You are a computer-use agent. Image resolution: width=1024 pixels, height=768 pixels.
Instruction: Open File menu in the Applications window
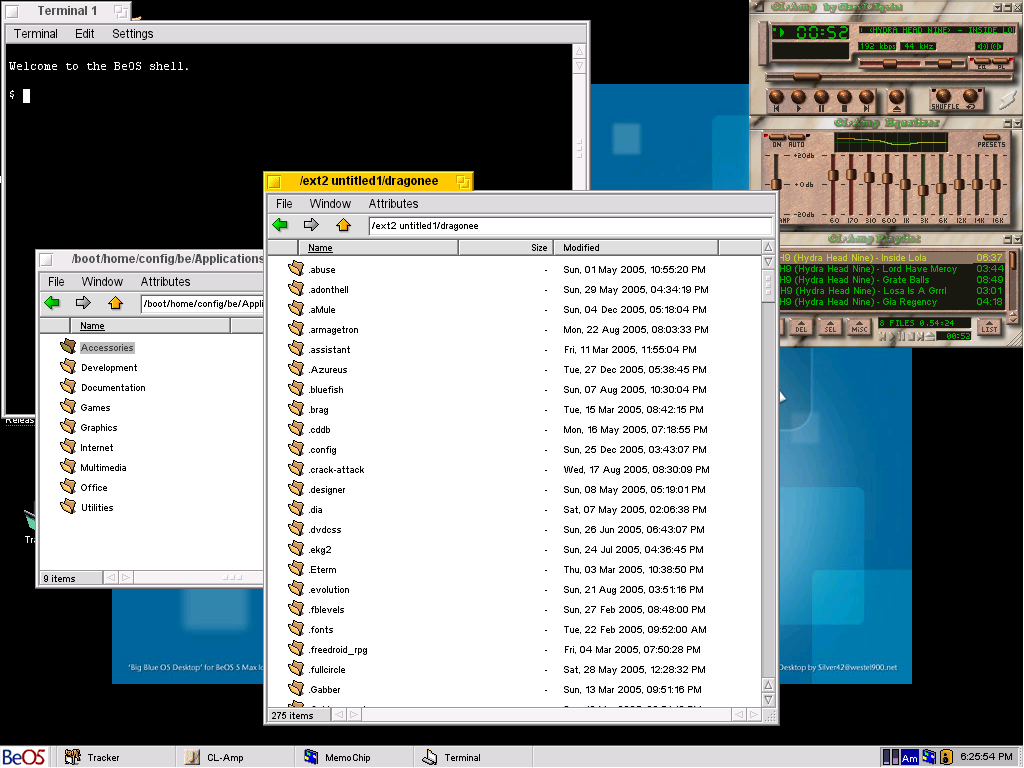pos(56,281)
